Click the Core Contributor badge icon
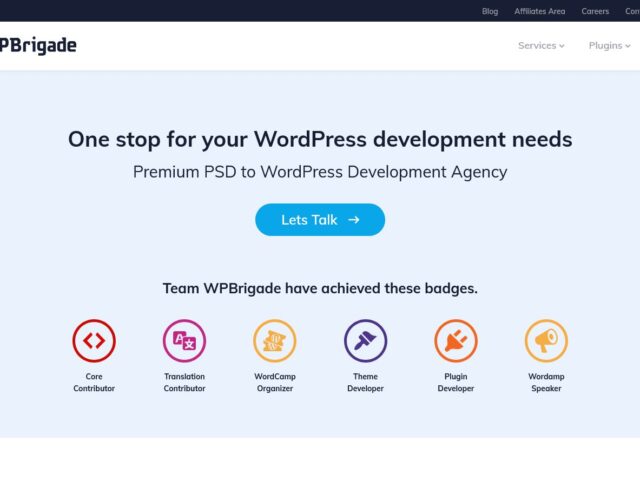 point(94,341)
